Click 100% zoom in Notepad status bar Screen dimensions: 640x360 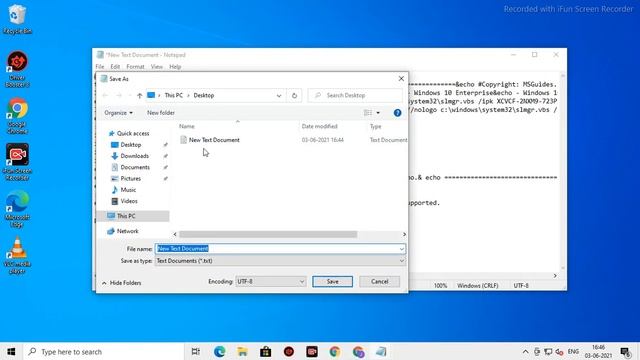click(440, 286)
